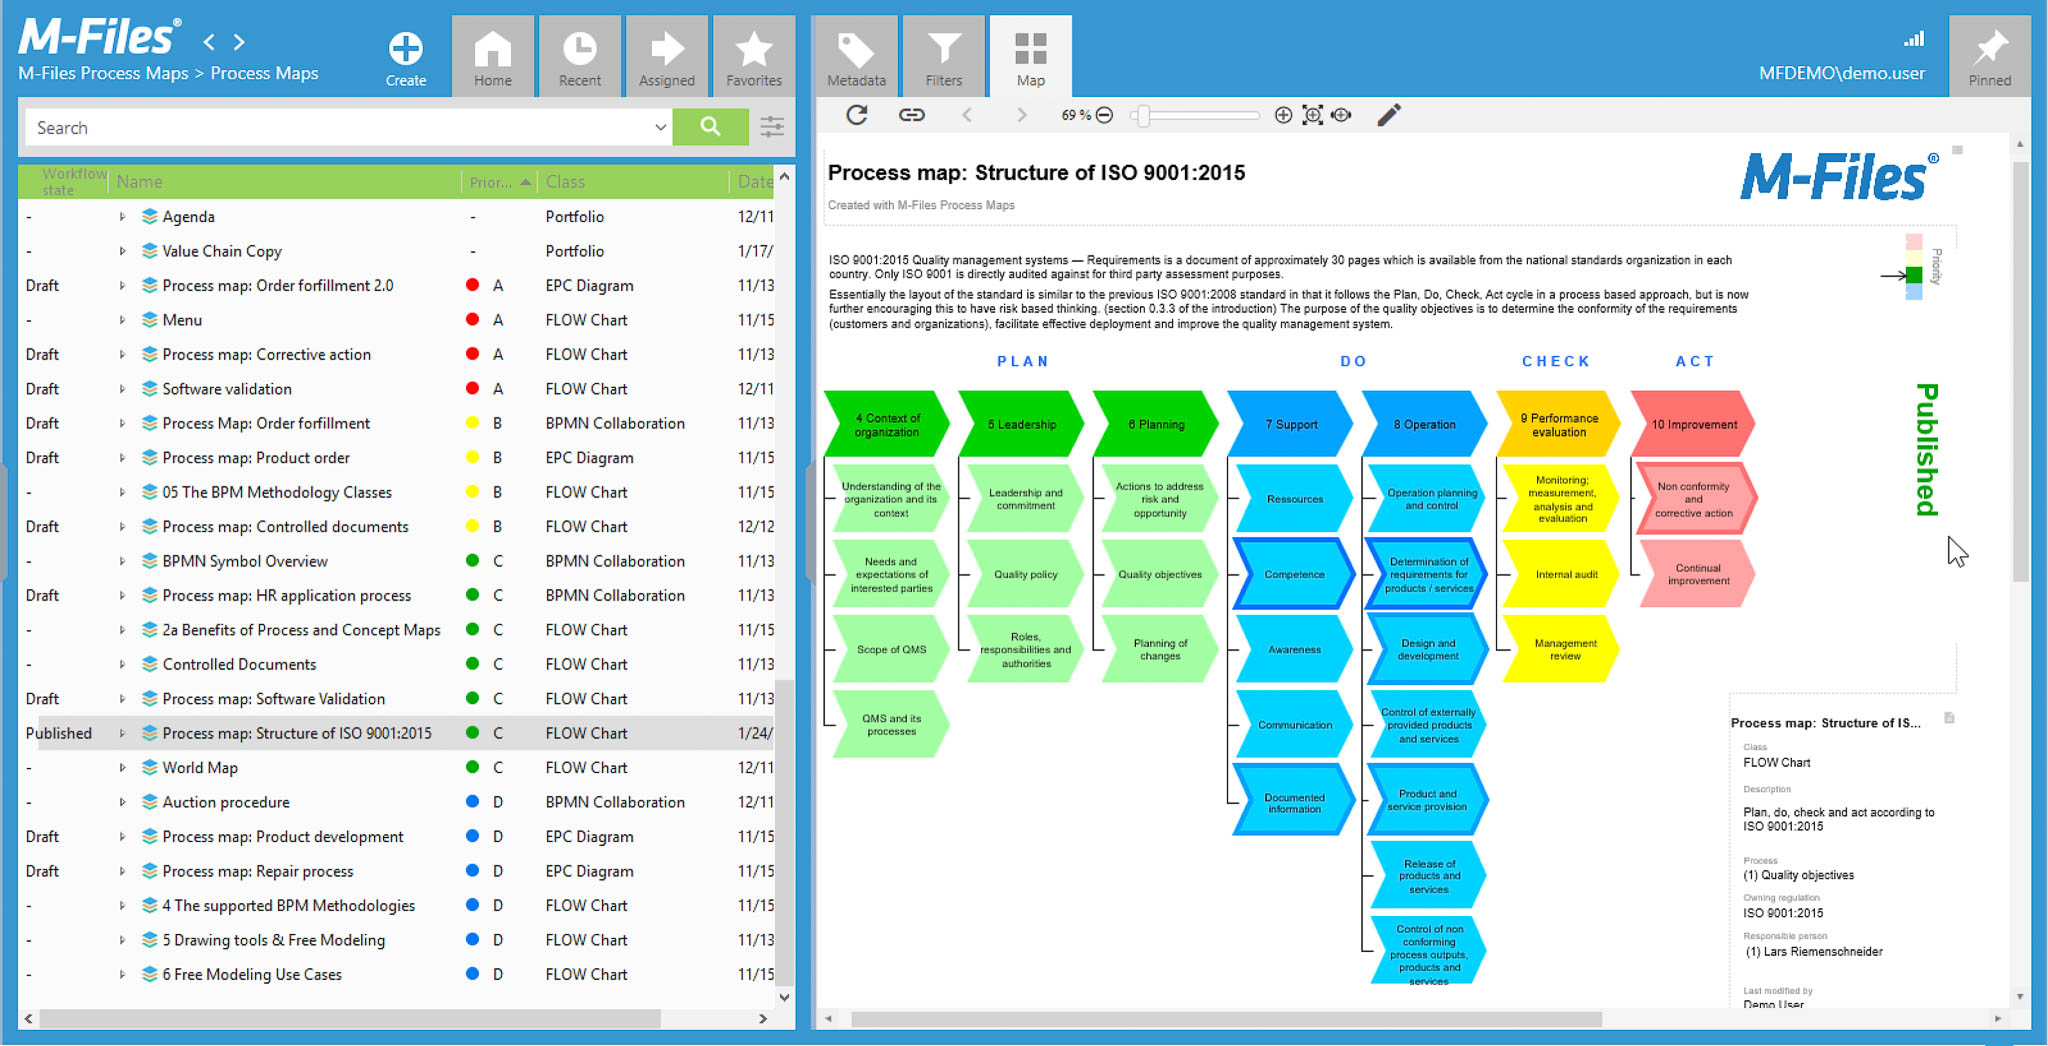The height and width of the screenshot is (1046, 2048).
Task: Expand the Value Chain Copy row
Action: point(122,251)
